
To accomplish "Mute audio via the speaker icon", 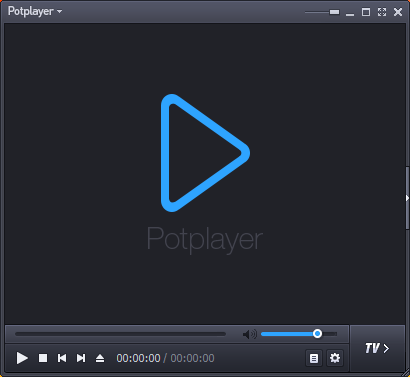I will (249, 334).
